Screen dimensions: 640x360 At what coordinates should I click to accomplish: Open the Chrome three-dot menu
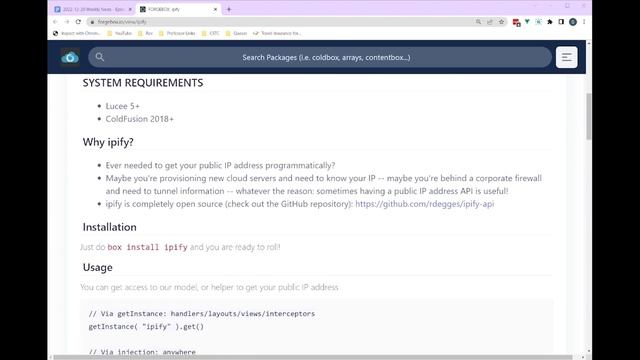(584, 22)
